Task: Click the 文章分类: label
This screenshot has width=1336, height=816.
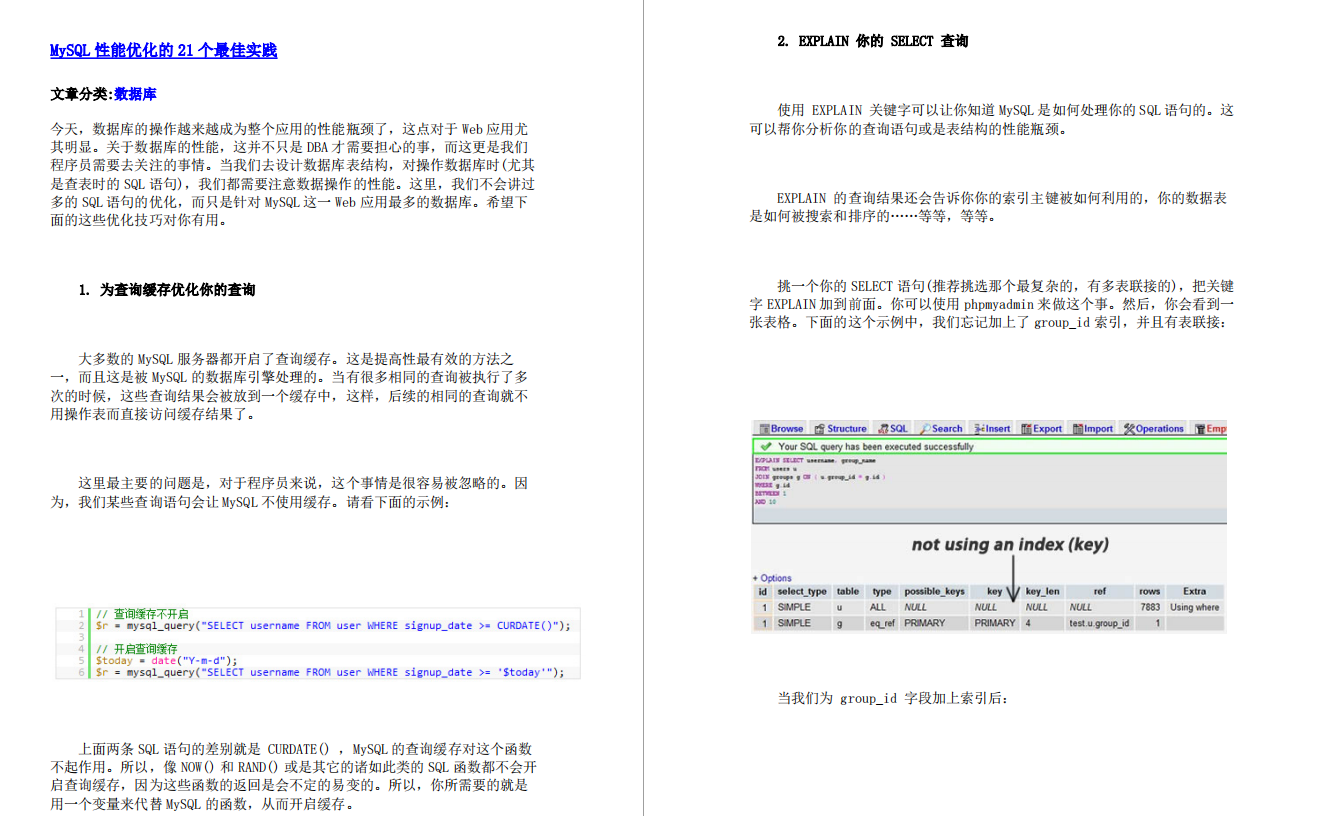Action: tap(82, 94)
